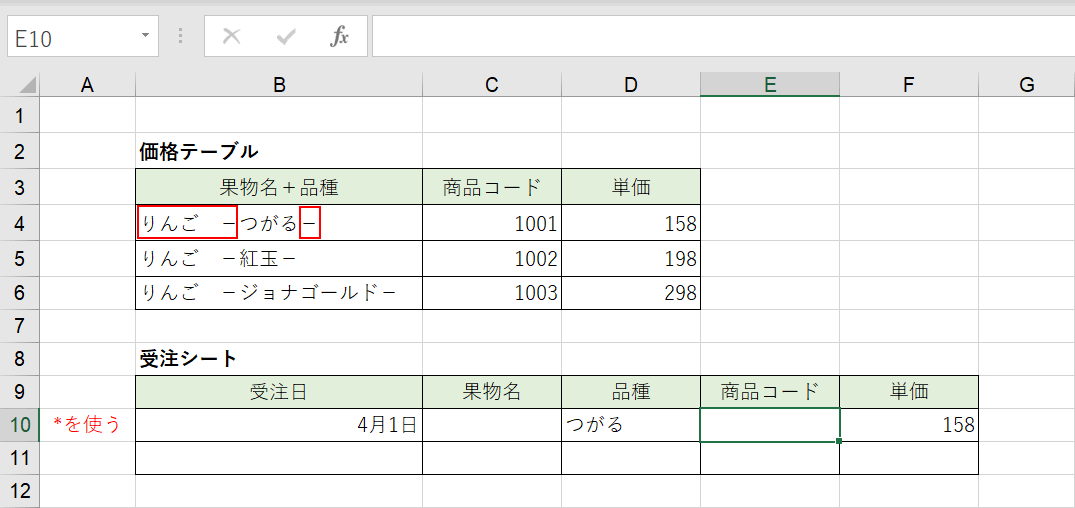Click the 商品コード header in row 9
Image resolution: width=1075 pixels, height=508 pixels.
[x=770, y=391]
